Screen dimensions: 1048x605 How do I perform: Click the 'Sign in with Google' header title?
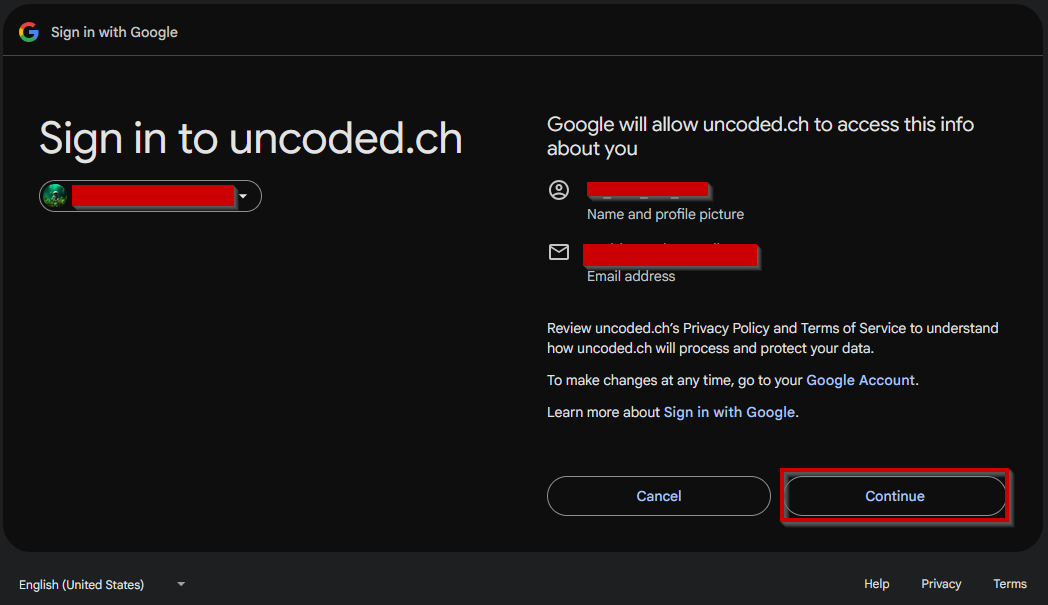point(114,32)
